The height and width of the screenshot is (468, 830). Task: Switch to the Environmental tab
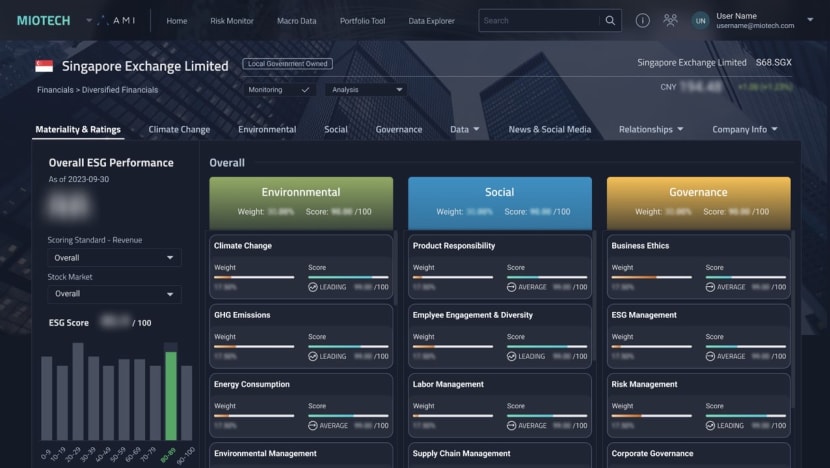pos(267,129)
